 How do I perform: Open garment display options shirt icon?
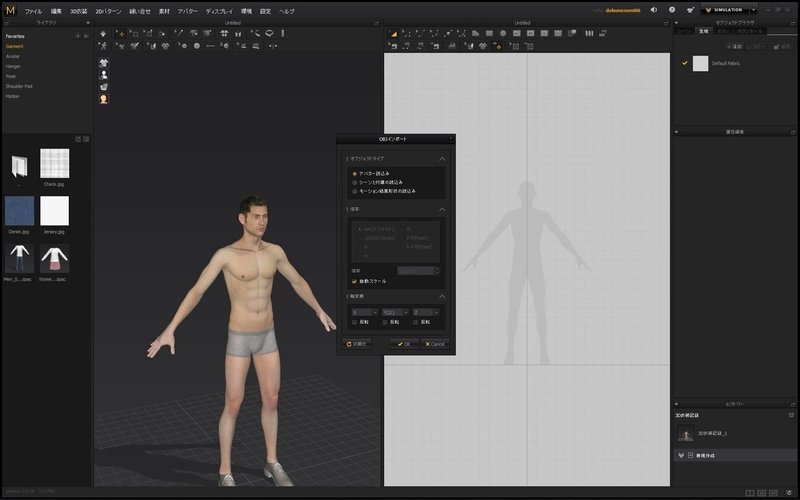pyautogui.click(x=104, y=63)
